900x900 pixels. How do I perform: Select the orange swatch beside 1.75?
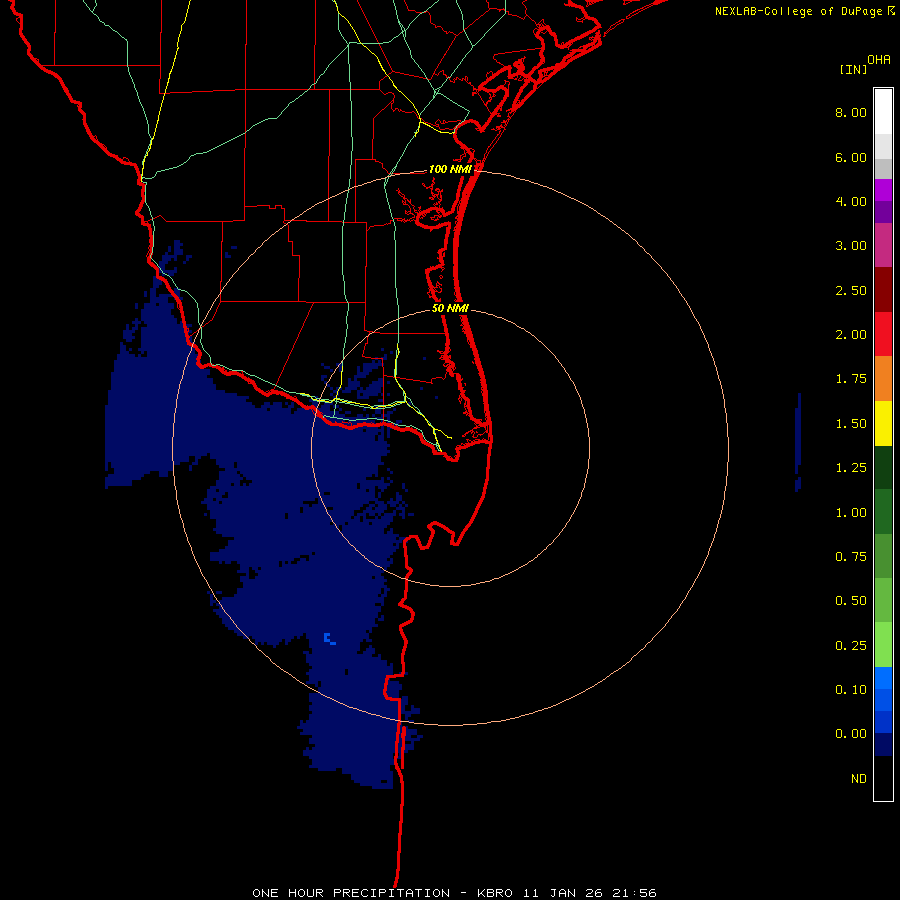pyautogui.click(x=883, y=379)
